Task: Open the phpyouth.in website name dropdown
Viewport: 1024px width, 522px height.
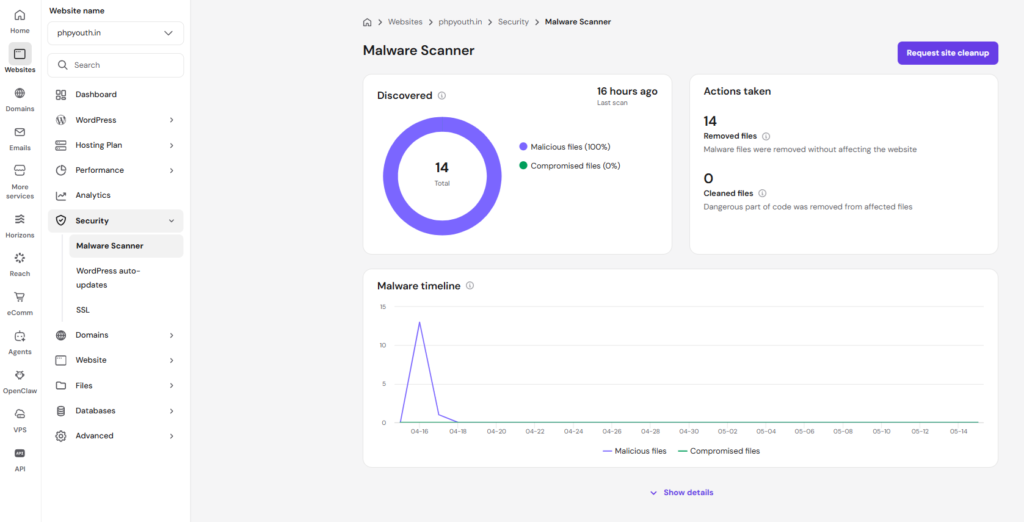Action: point(116,33)
